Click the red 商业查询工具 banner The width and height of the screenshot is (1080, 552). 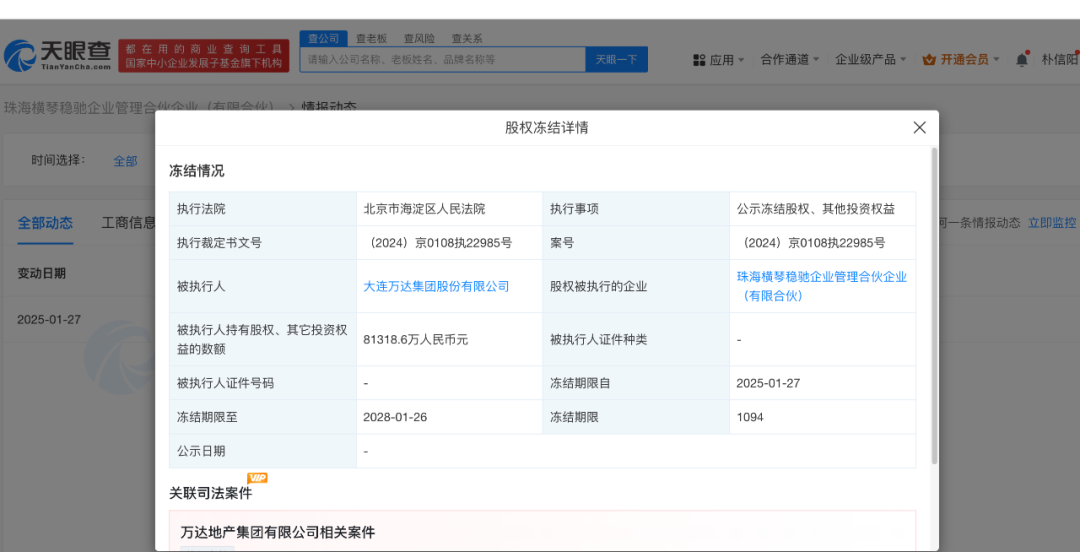tap(204, 56)
